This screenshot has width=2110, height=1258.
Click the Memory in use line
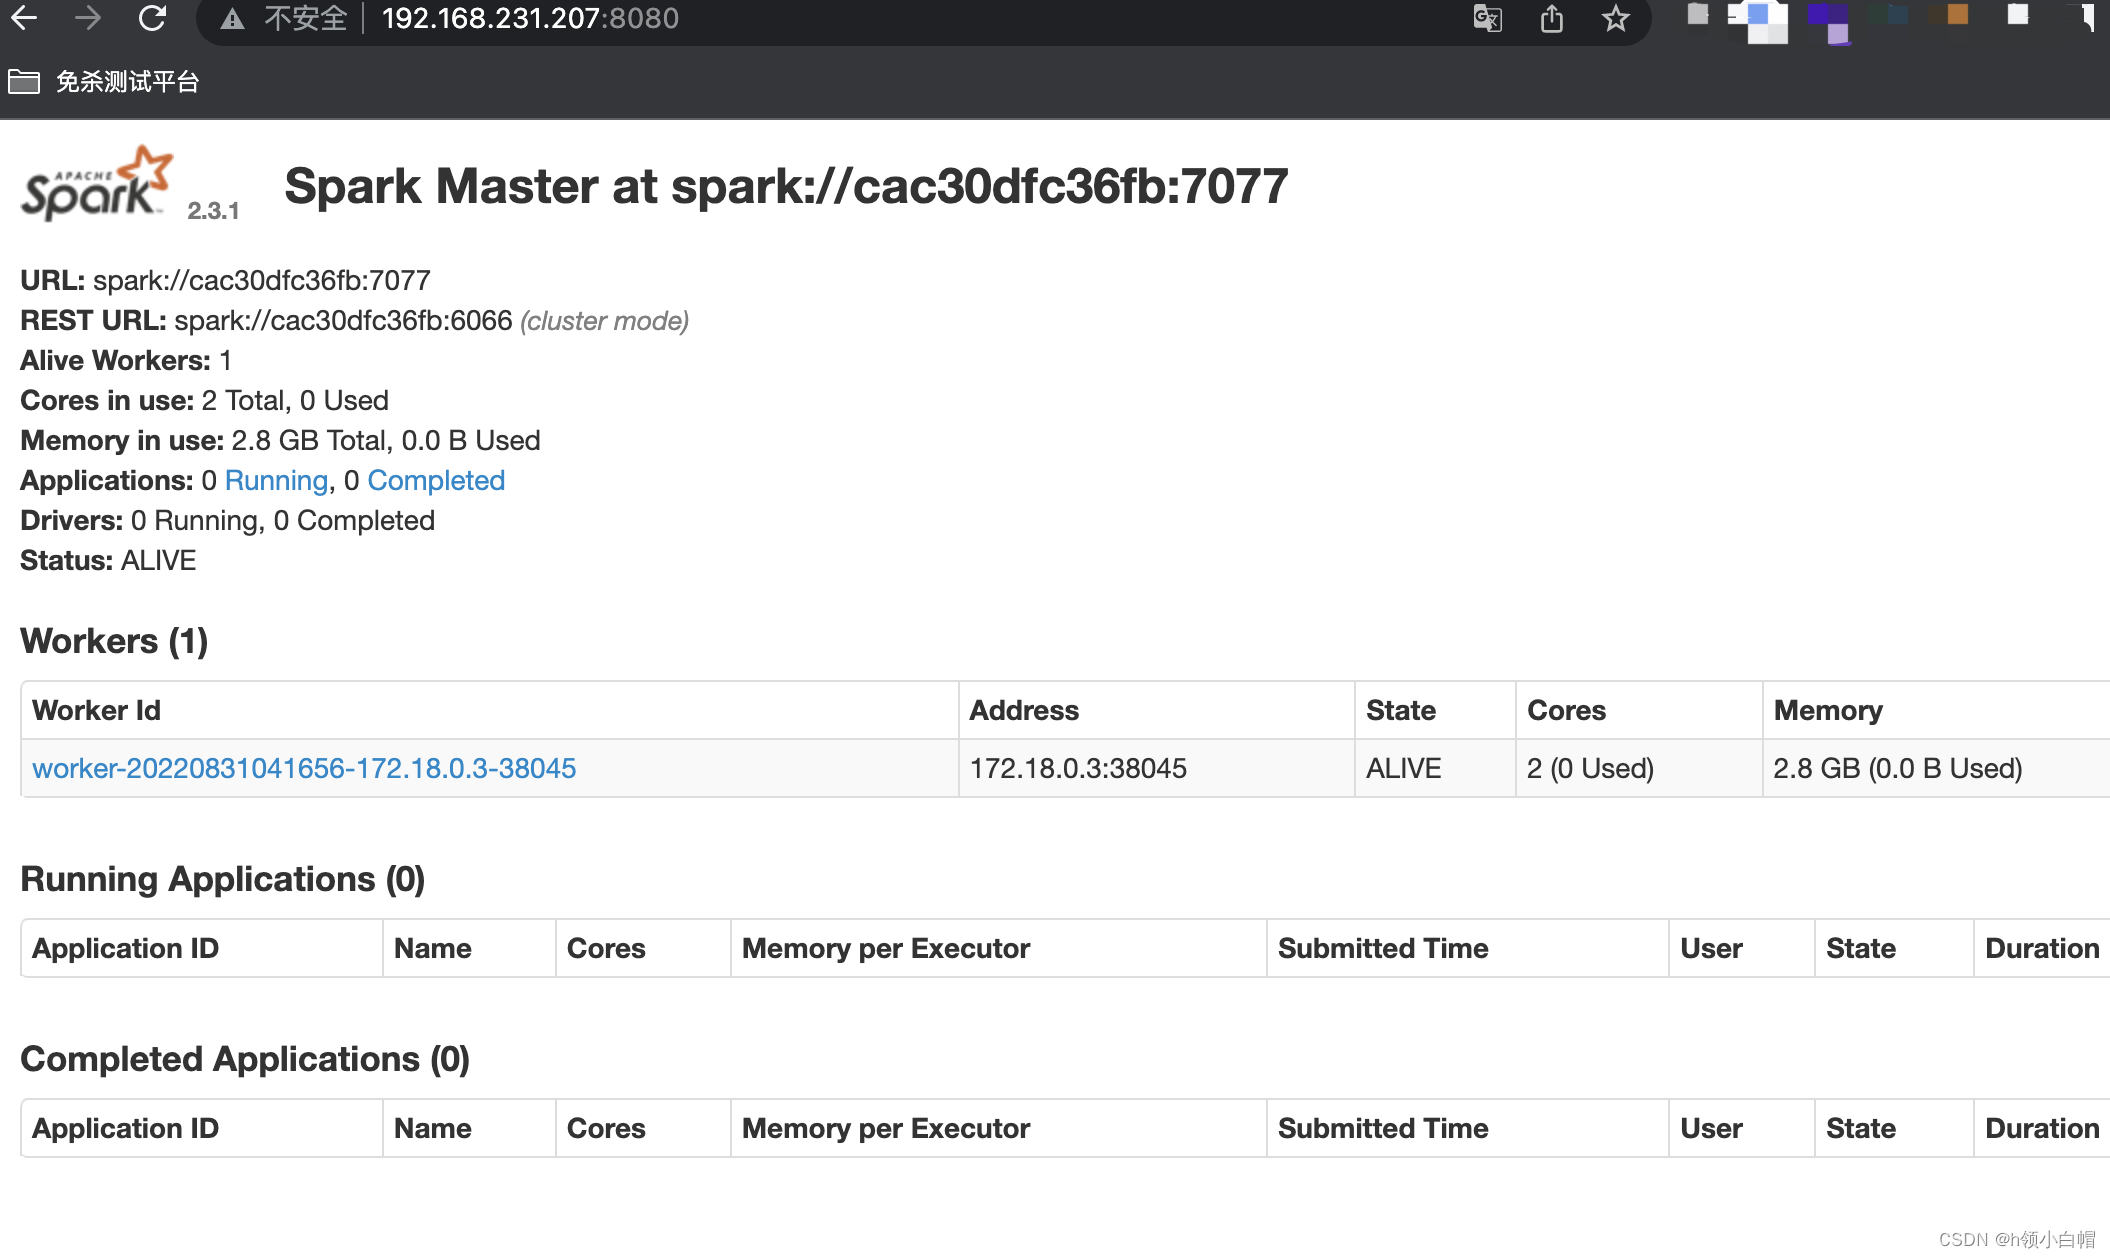click(280, 440)
